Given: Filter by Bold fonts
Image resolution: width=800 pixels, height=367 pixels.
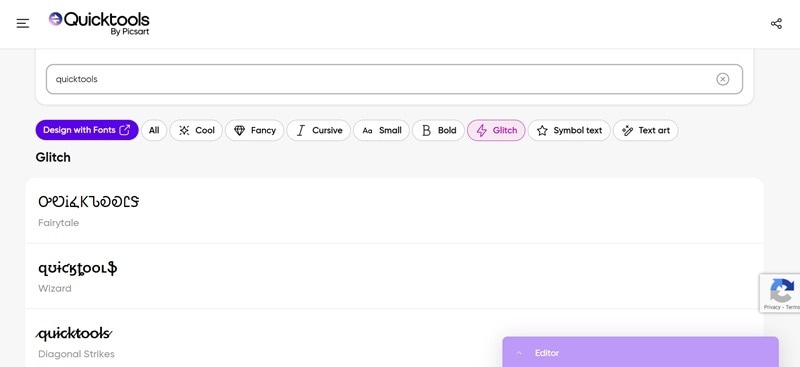Looking at the screenshot, I should (x=438, y=130).
